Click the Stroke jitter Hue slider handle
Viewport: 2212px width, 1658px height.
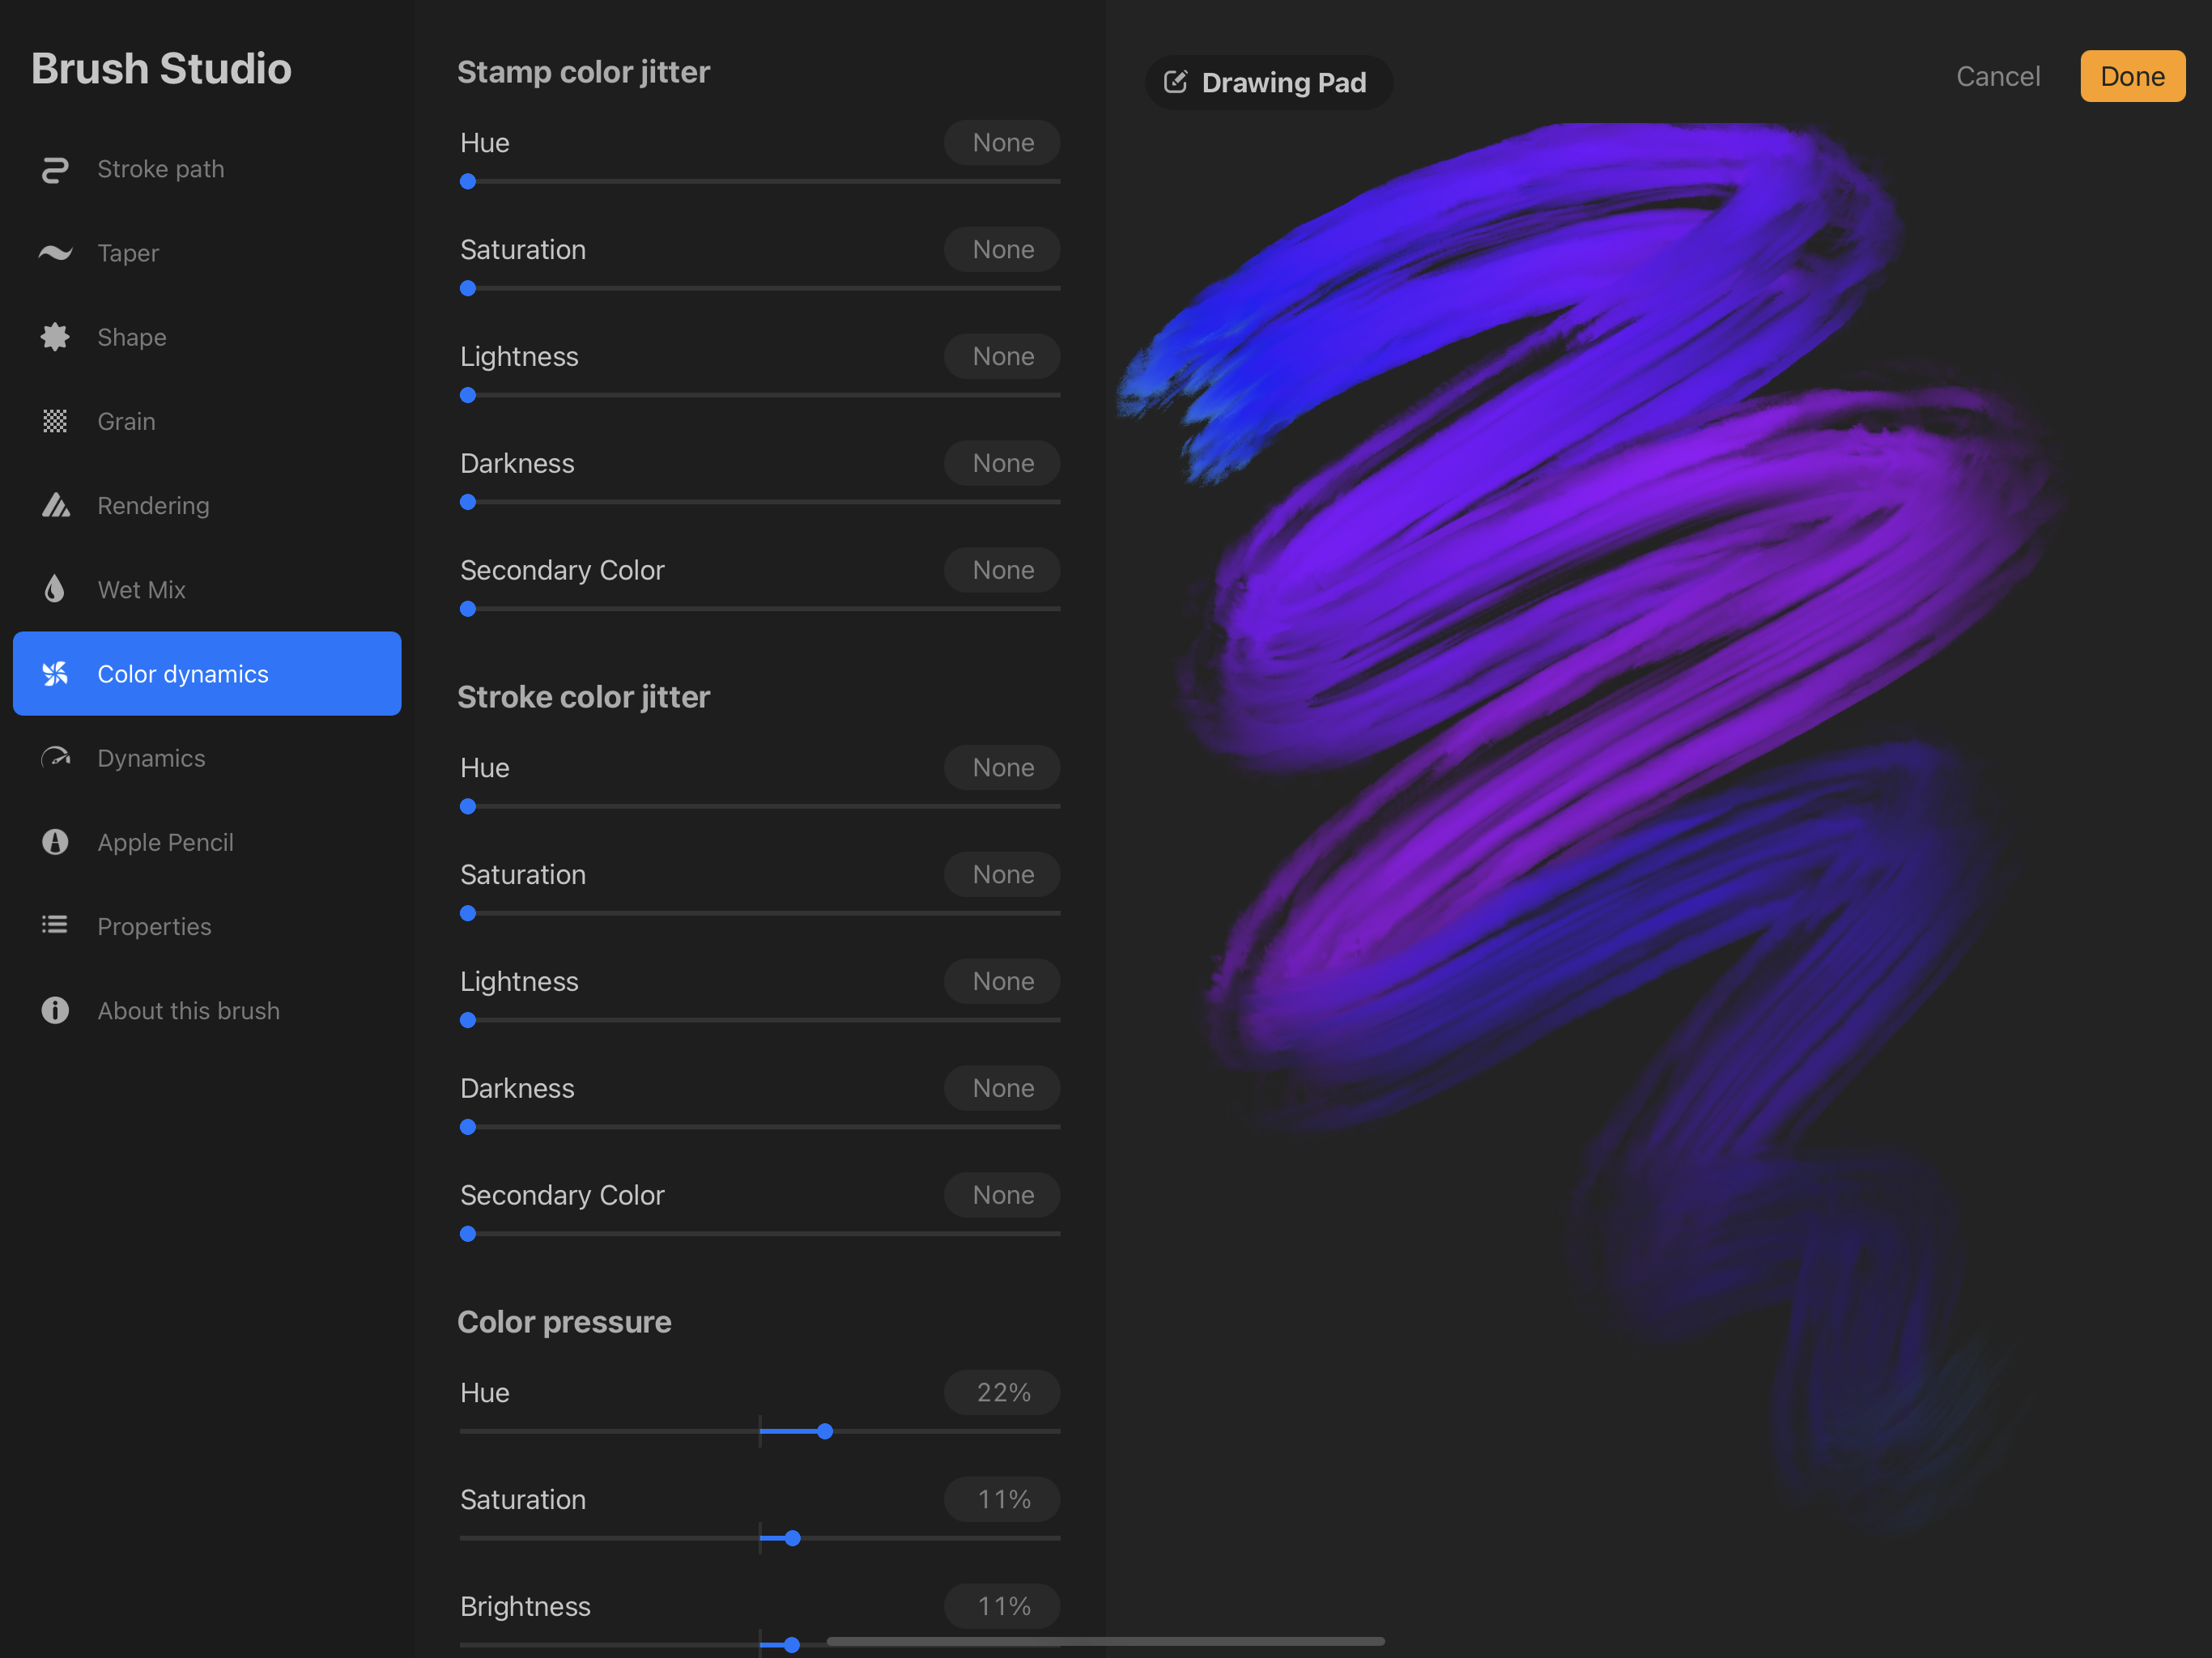coord(468,807)
